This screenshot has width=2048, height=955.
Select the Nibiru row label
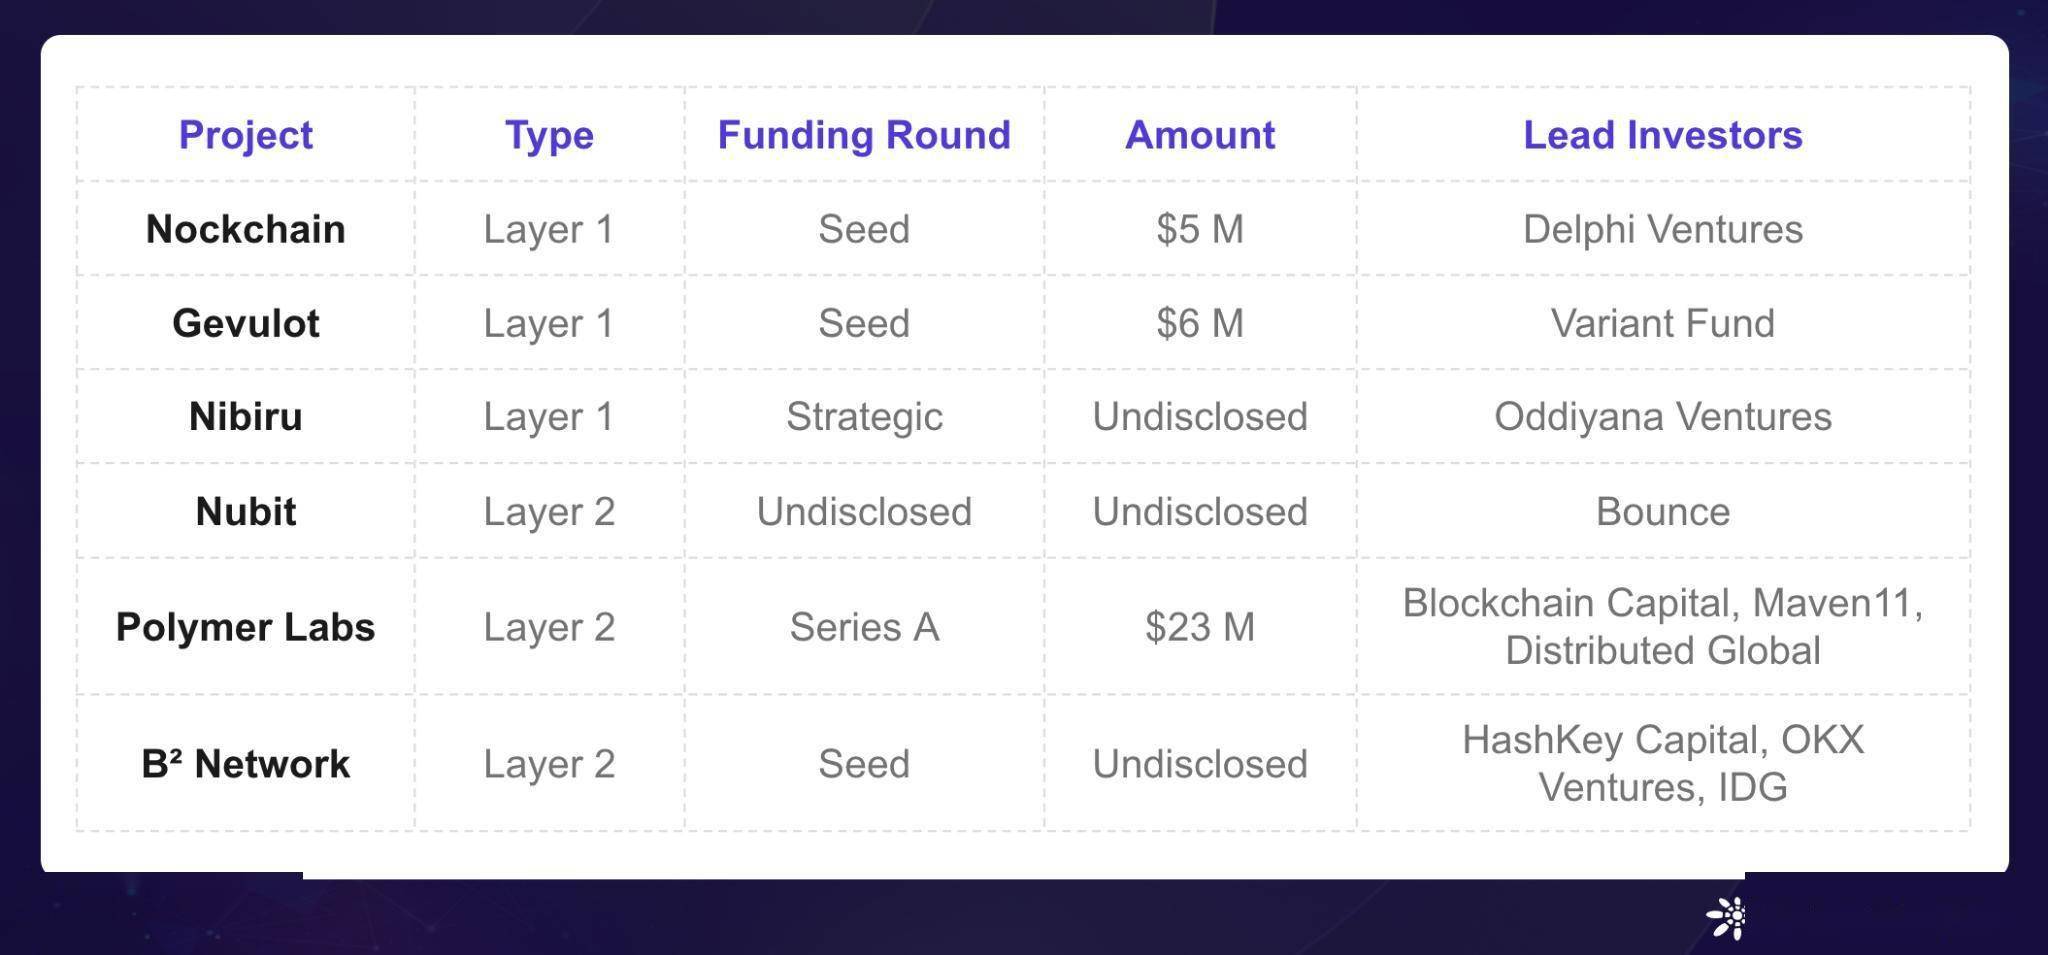click(245, 416)
